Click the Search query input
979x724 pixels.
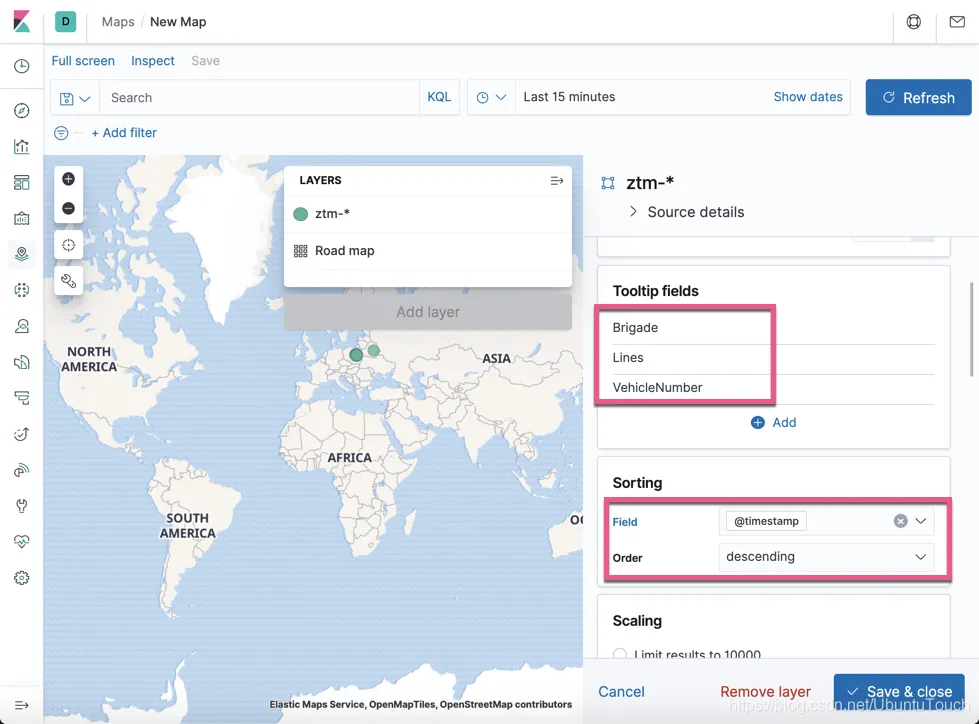[259, 97]
